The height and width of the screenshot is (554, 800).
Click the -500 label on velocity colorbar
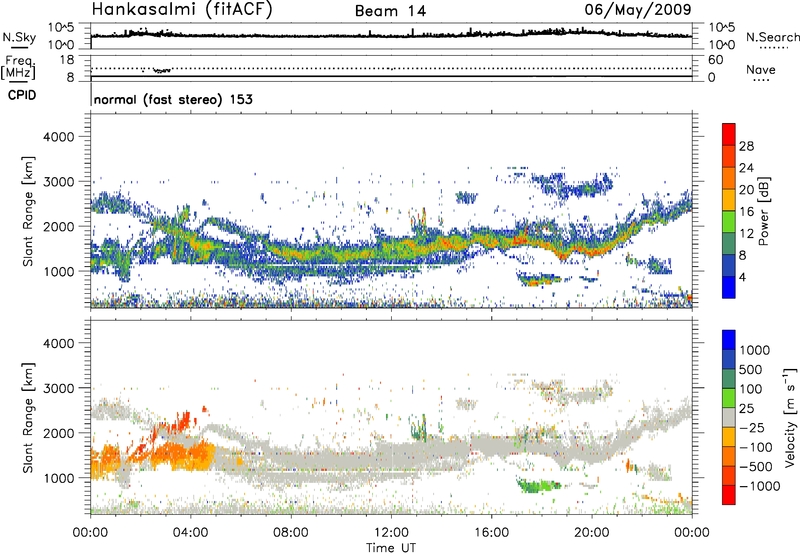[756, 467]
